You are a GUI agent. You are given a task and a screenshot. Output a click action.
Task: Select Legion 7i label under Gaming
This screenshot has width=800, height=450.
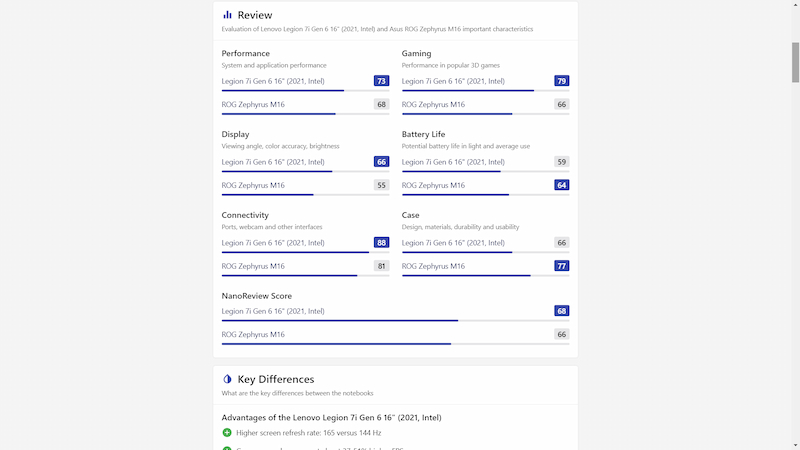pos(453,81)
